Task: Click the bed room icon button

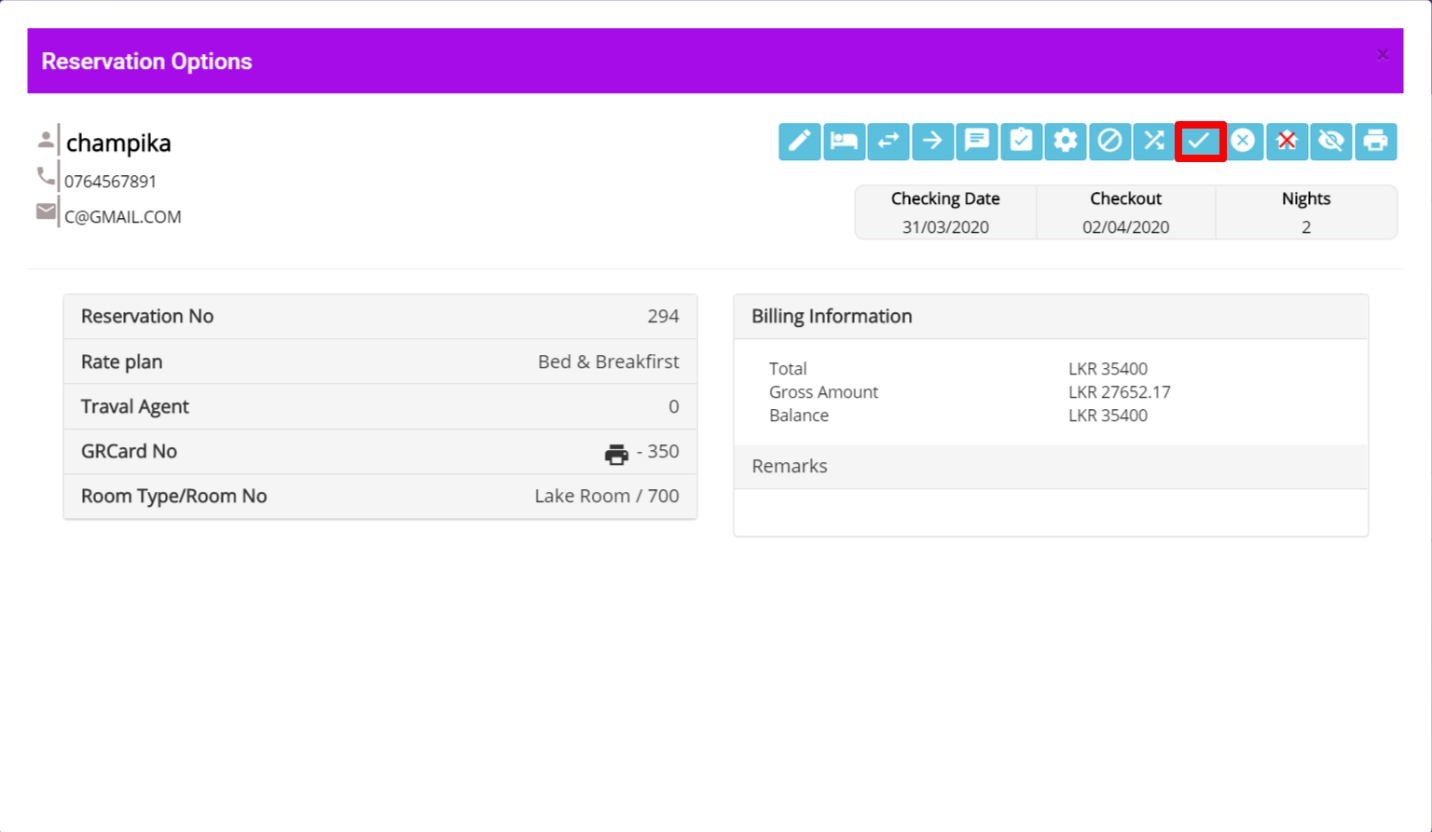Action: click(844, 141)
